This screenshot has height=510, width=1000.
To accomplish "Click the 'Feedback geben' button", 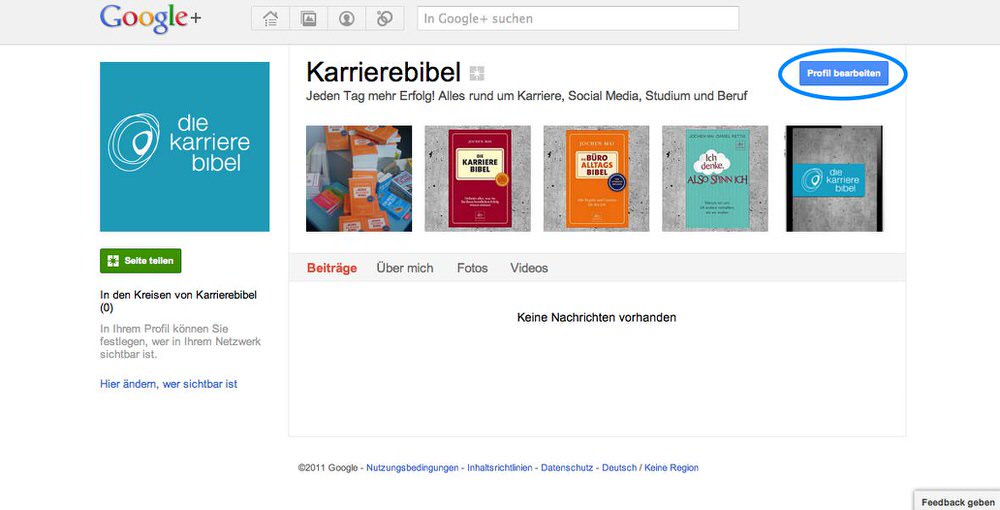I will pyautogui.click(x=957, y=502).
